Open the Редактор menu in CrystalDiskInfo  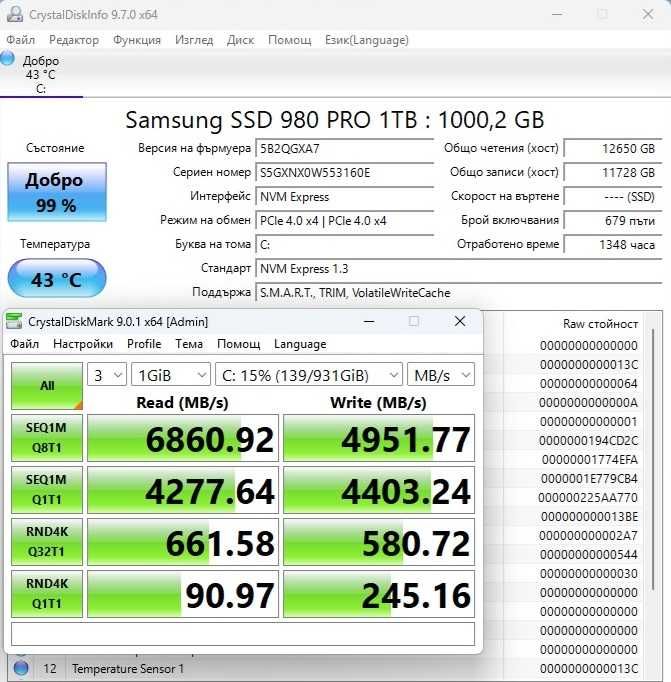[x=74, y=40]
